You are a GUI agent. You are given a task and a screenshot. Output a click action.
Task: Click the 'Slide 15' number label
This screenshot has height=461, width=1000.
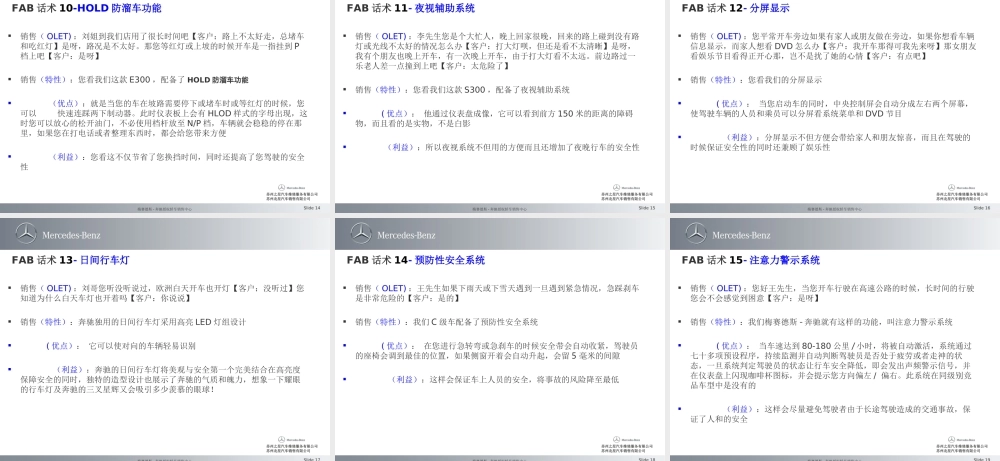click(647, 208)
